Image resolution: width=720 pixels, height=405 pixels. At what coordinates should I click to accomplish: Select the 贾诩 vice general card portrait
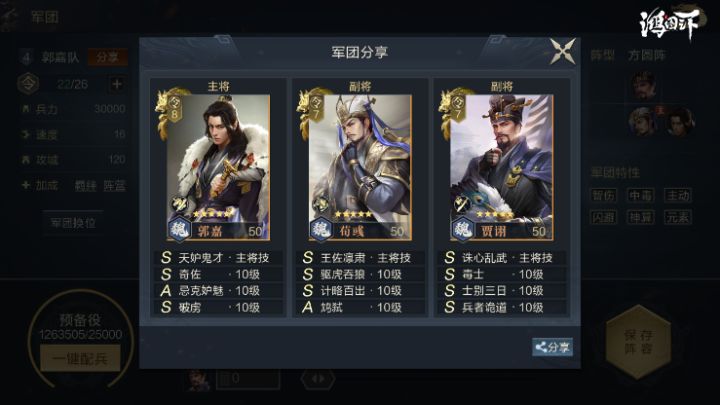[x=502, y=167]
